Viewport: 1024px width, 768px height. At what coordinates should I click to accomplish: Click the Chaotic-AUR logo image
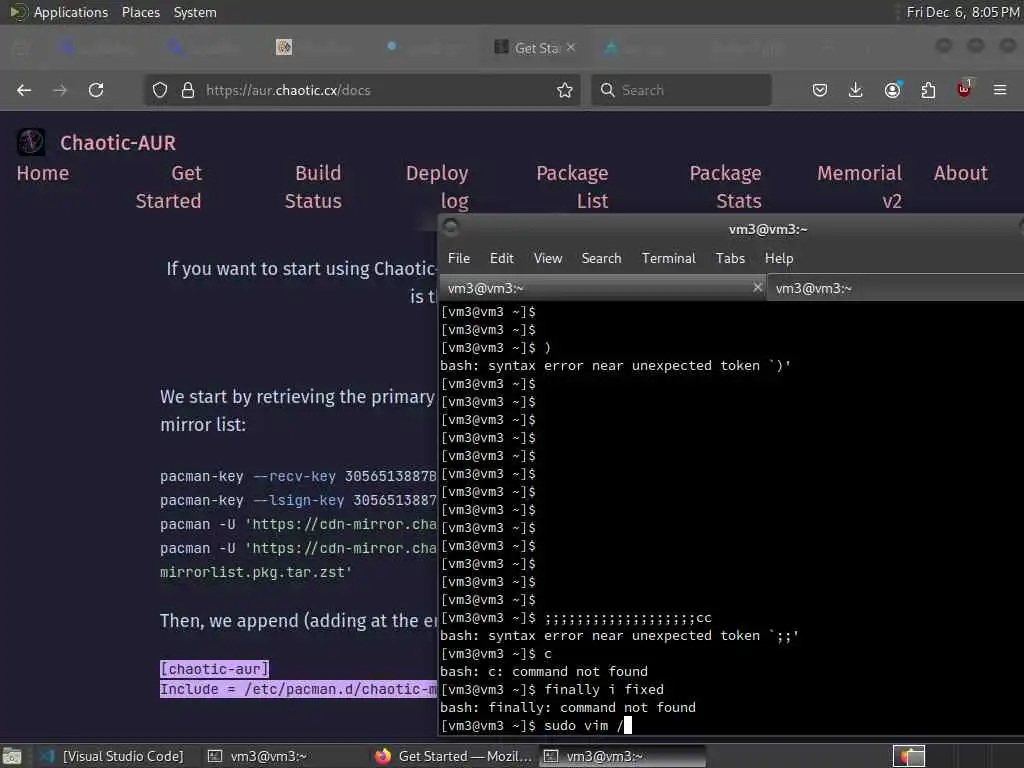click(31, 142)
